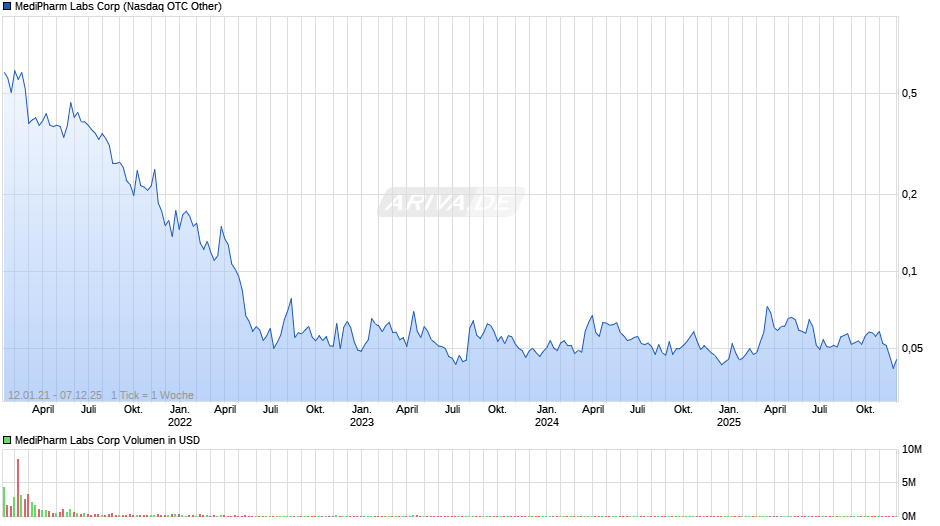940x526 pixels.
Task: Click the 'Jan. 2025' time axis label
Action: point(728,416)
